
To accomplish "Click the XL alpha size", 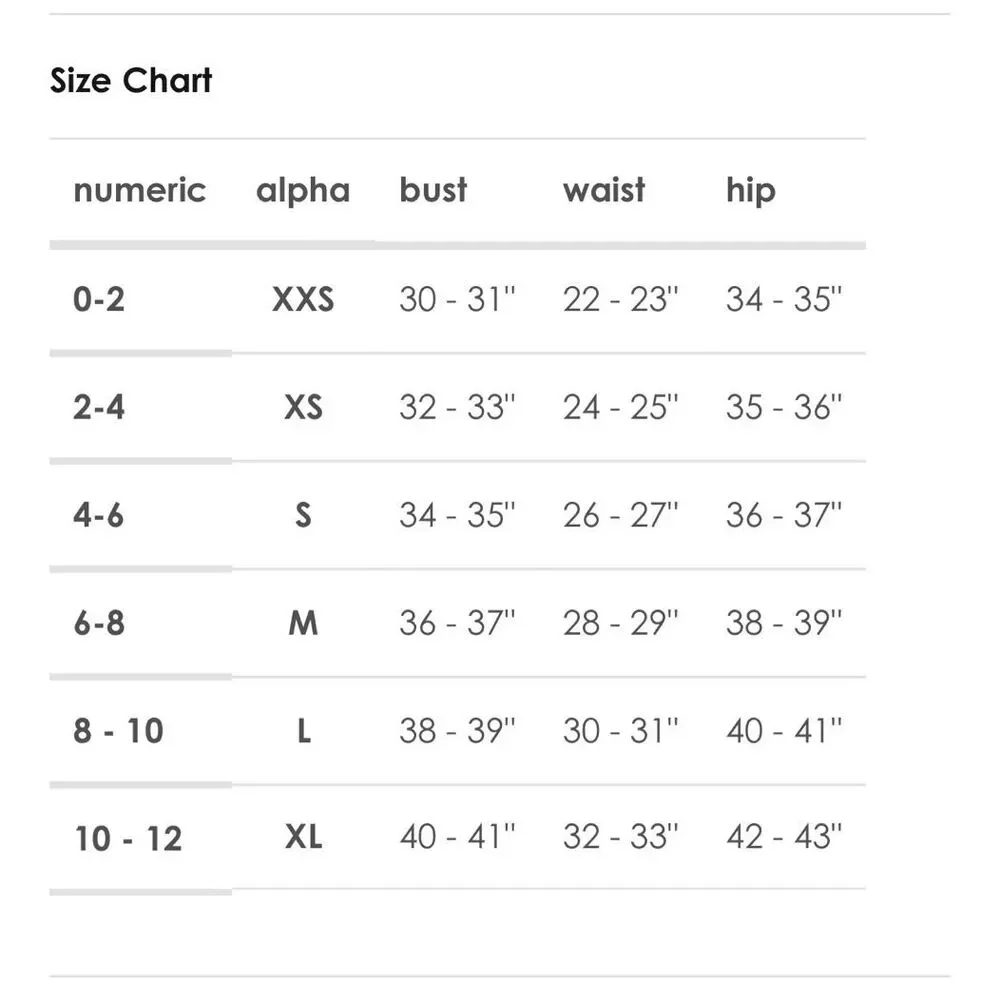I will click(x=304, y=836).
